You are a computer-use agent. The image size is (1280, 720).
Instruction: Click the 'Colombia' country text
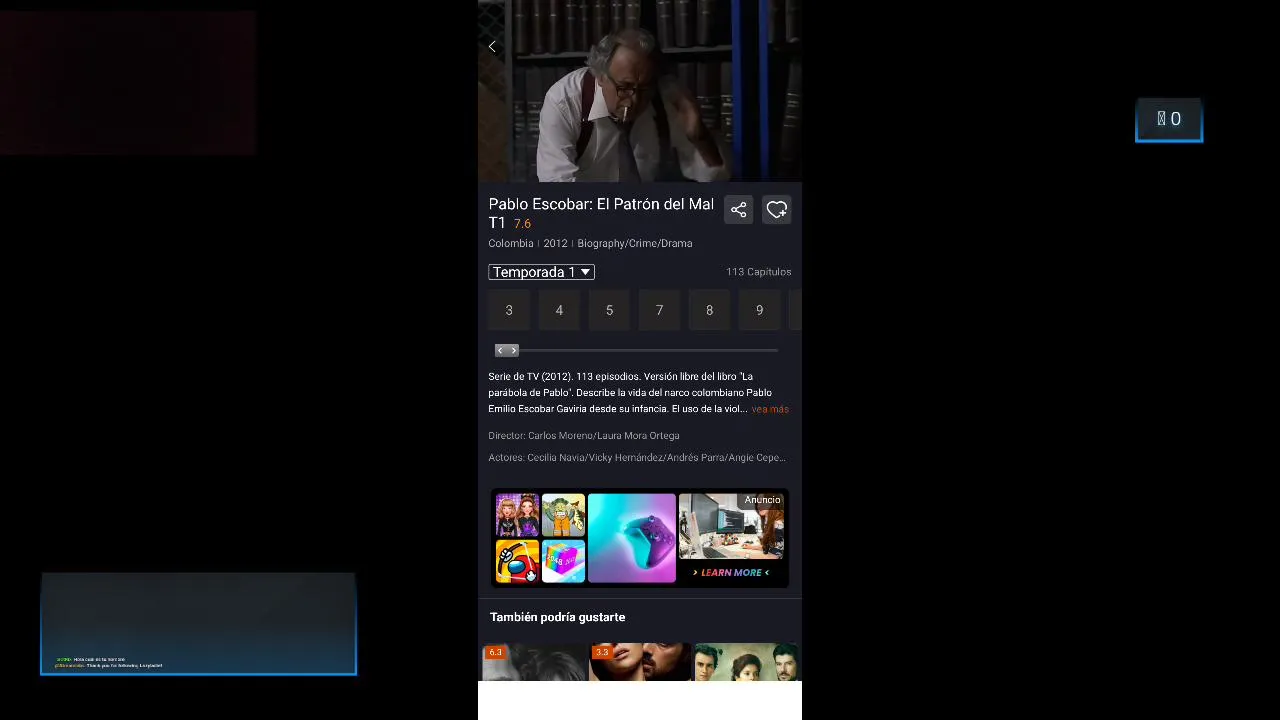[511, 244]
